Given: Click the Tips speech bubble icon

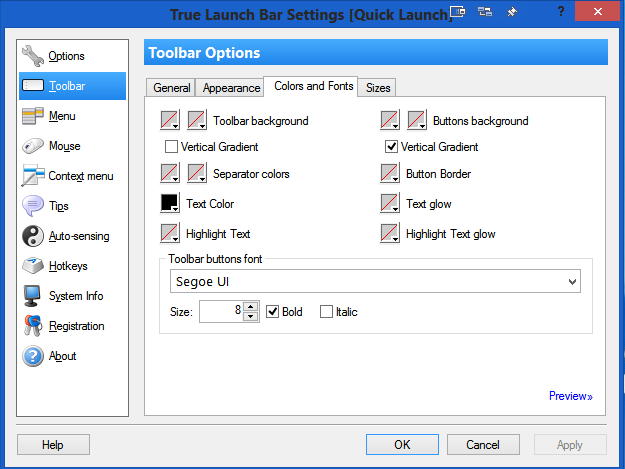Looking at the screenshot, I should point(32,206).
